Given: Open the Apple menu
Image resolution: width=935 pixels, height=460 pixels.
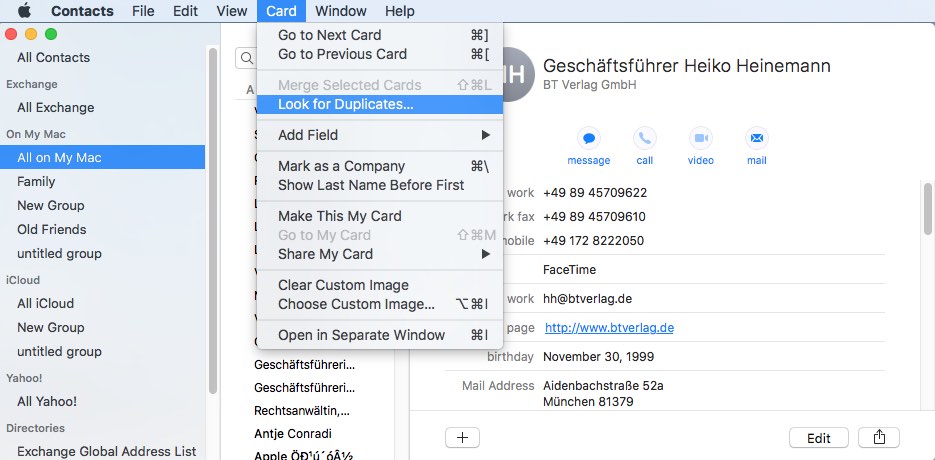Looking at the screenshot, I should (24, 11).
